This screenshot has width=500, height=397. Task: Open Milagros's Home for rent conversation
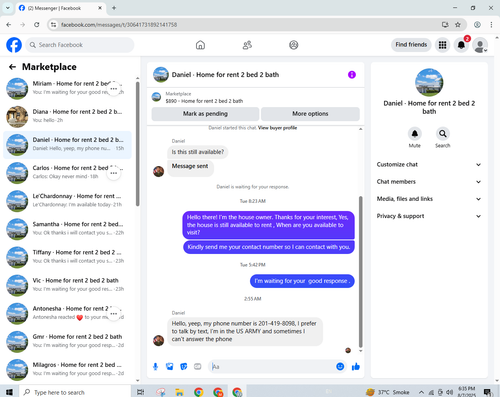point(67,369)
